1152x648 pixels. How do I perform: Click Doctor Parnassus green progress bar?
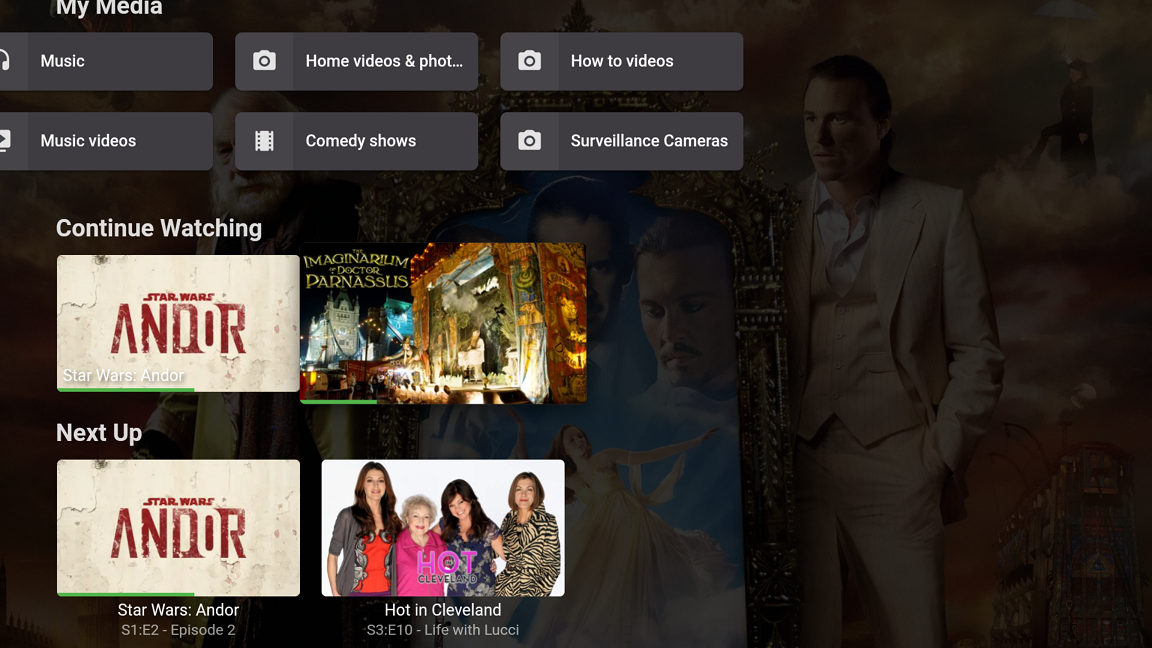click(339, 402)
